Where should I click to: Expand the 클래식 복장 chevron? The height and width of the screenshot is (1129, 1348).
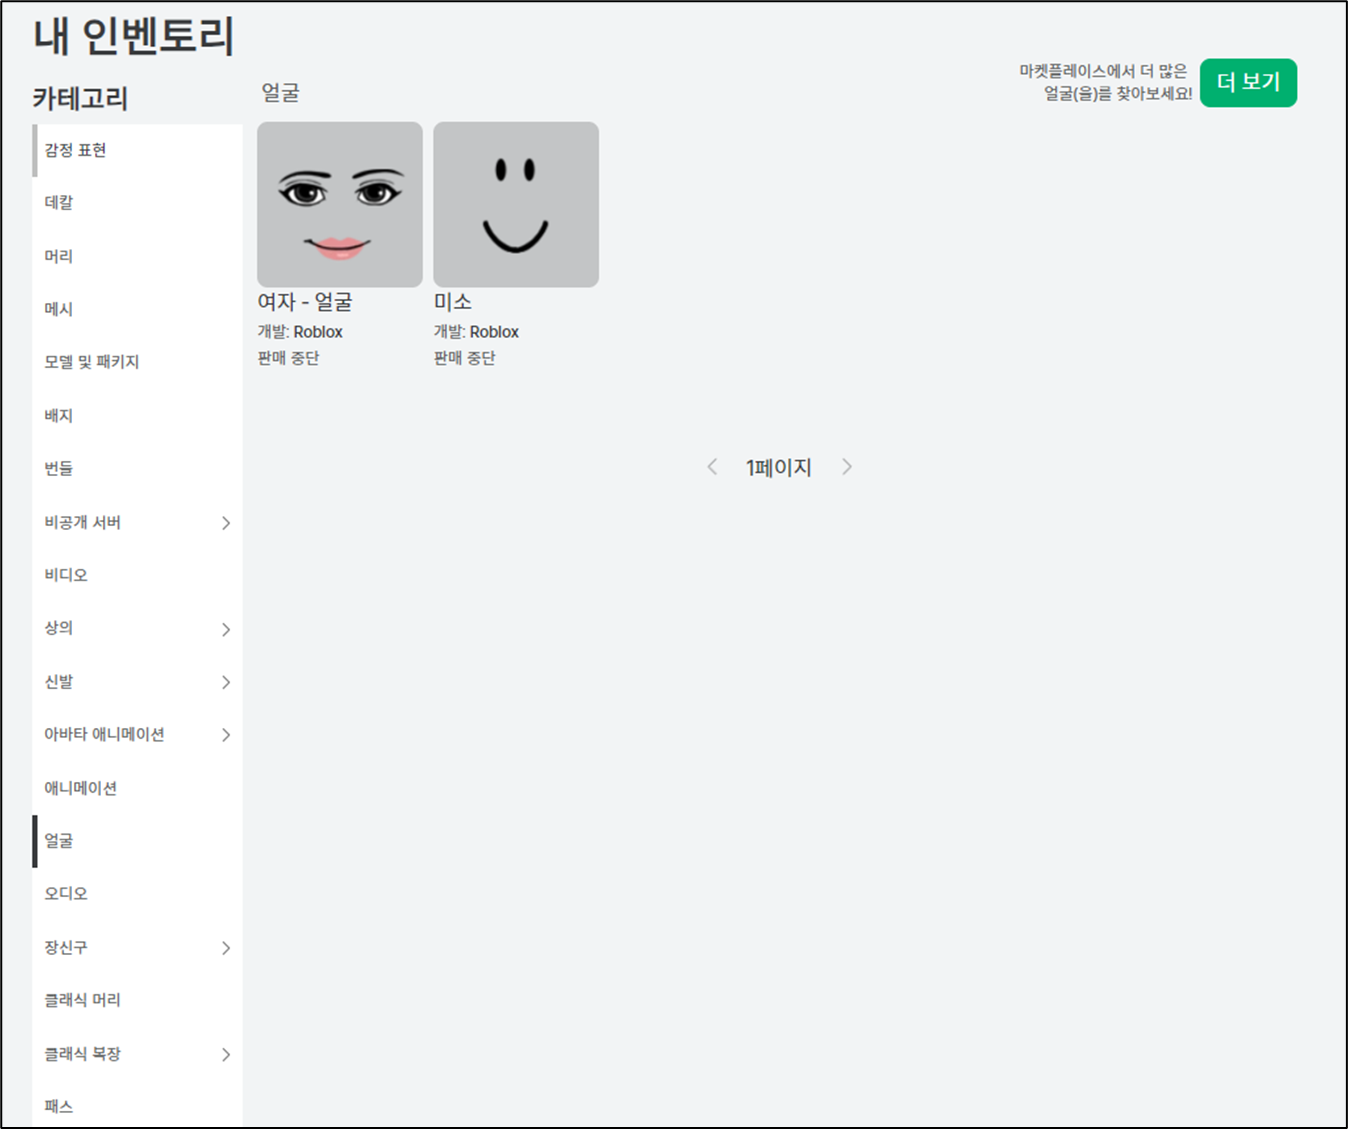click(x=226, y=1054)
